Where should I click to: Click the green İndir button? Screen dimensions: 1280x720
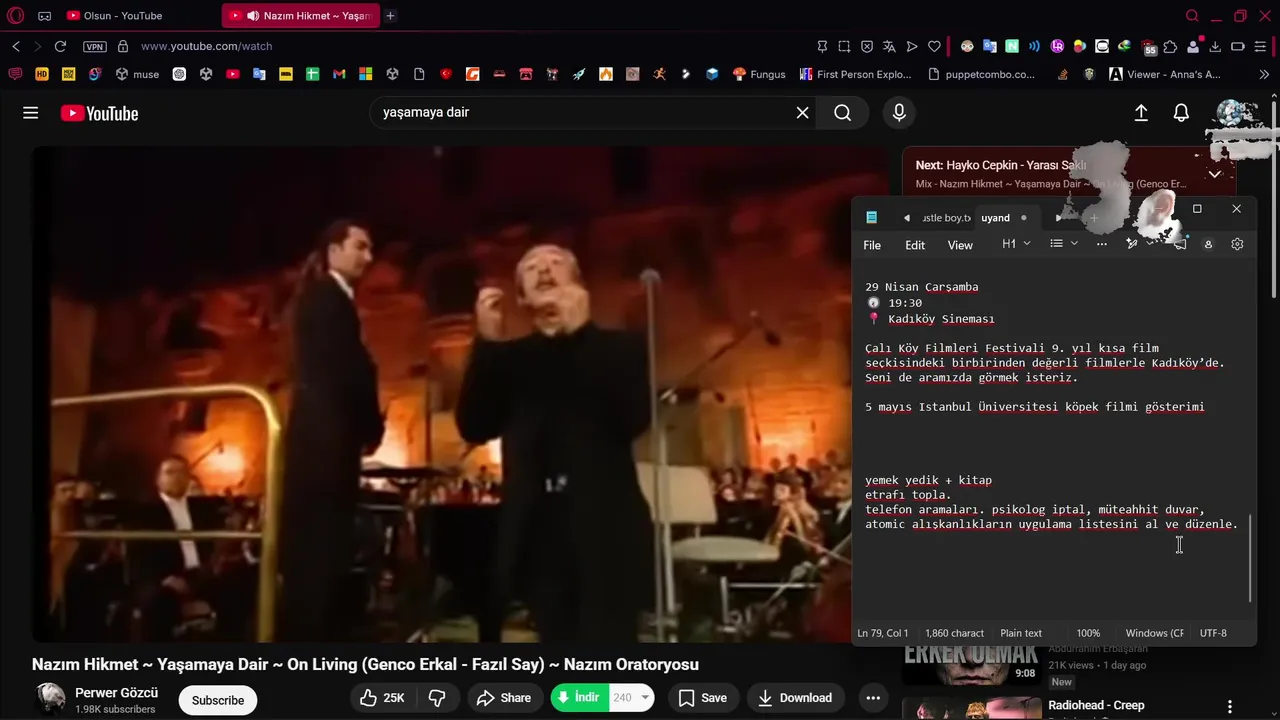[x=579, y=698]
